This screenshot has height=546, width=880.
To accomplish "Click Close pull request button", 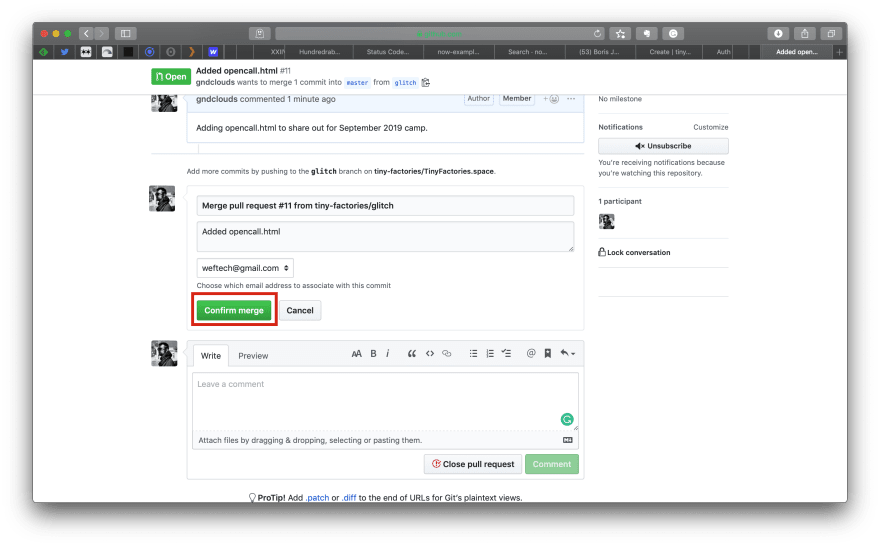I will (473, 464).
